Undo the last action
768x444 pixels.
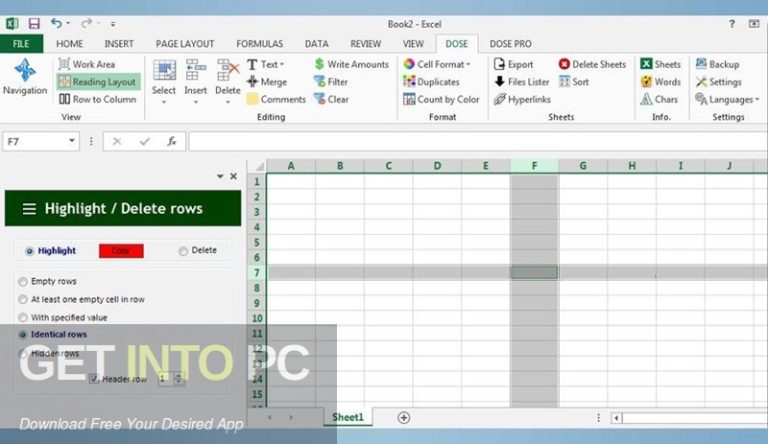coord(56,24)
